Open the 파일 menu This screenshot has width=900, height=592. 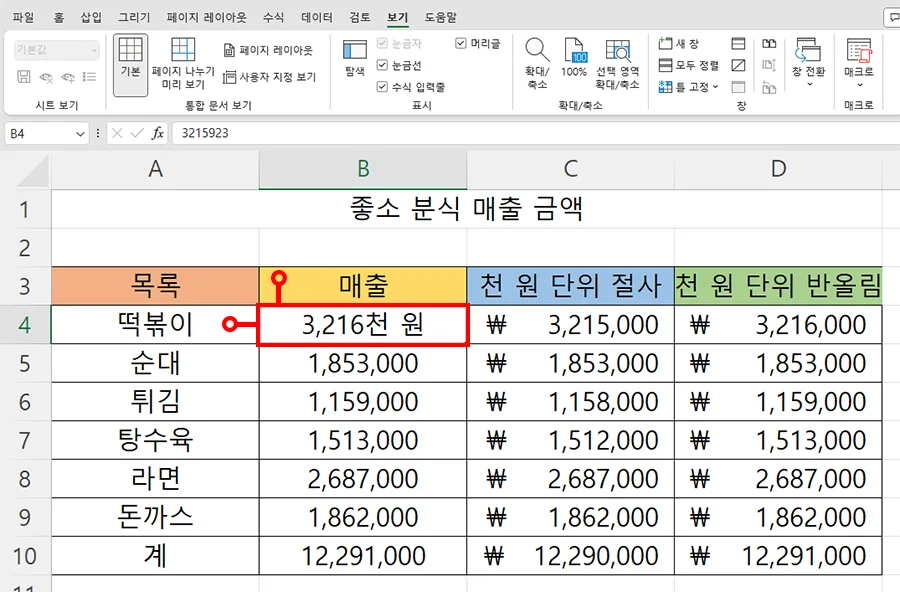coord(22,15)
